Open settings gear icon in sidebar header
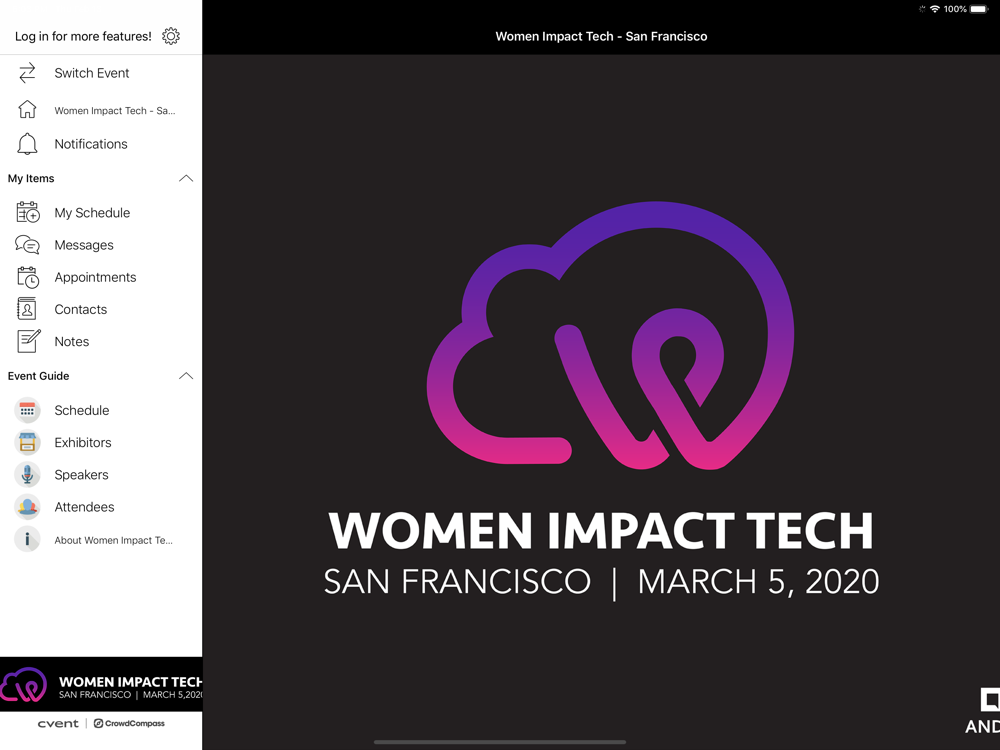Screen dimensions: 1000x750 (x=171, y=36)
